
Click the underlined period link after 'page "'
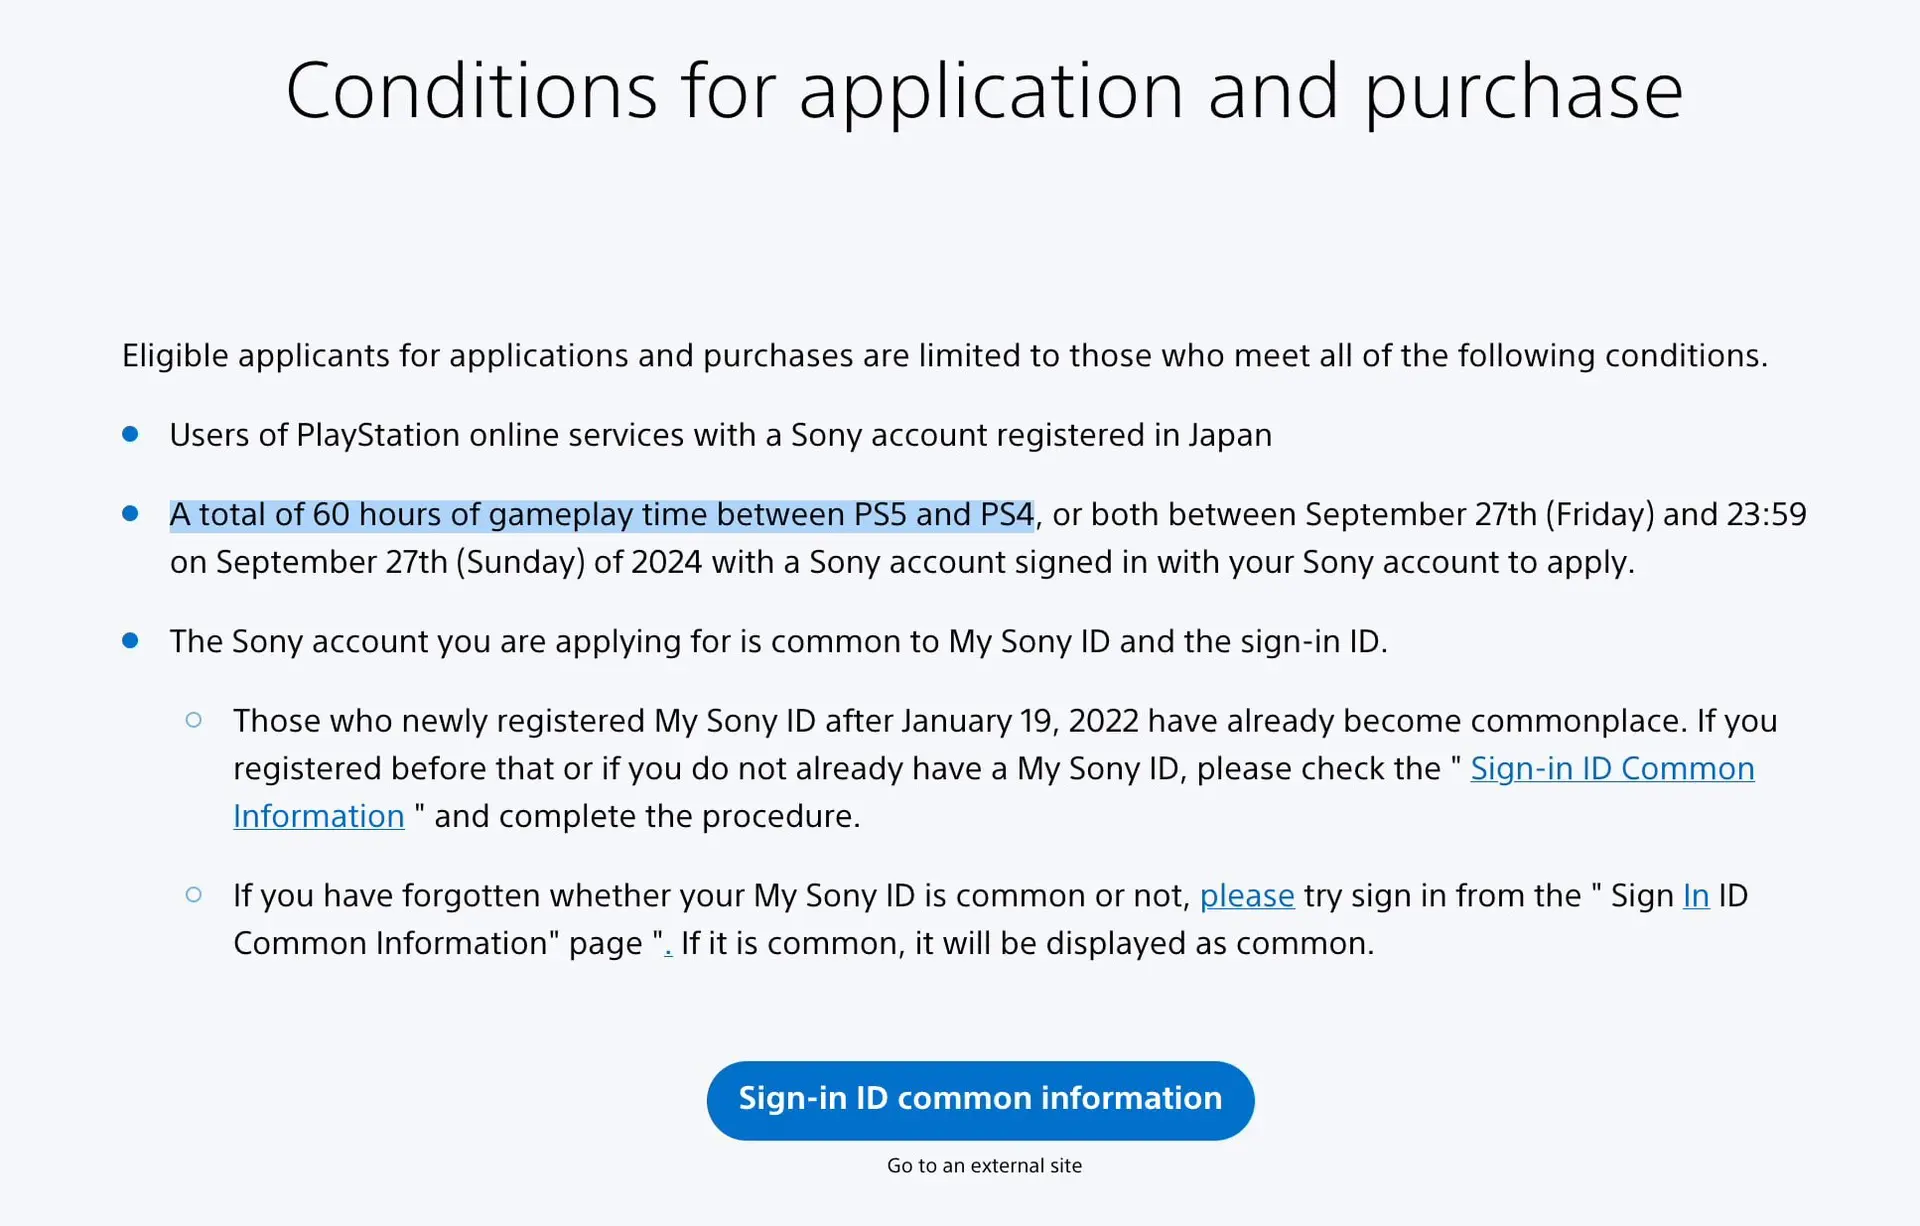668,944
